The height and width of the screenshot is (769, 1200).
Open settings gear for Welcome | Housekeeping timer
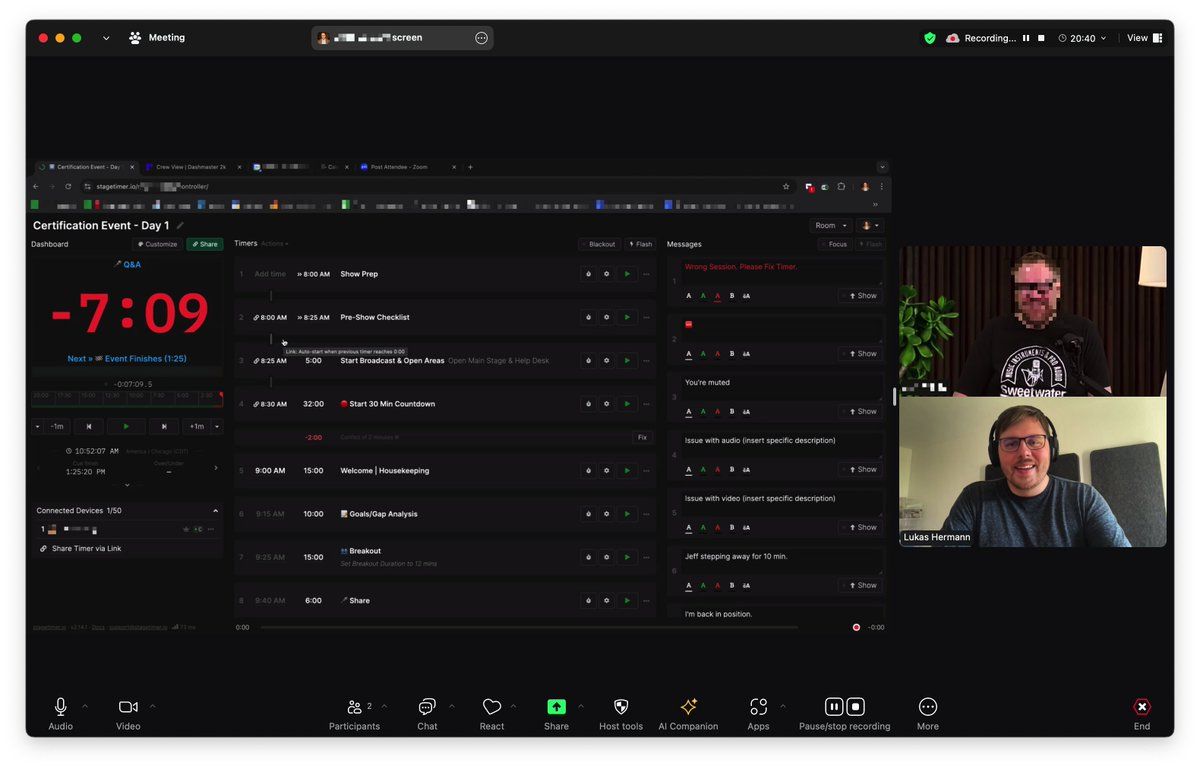(607, 470)
